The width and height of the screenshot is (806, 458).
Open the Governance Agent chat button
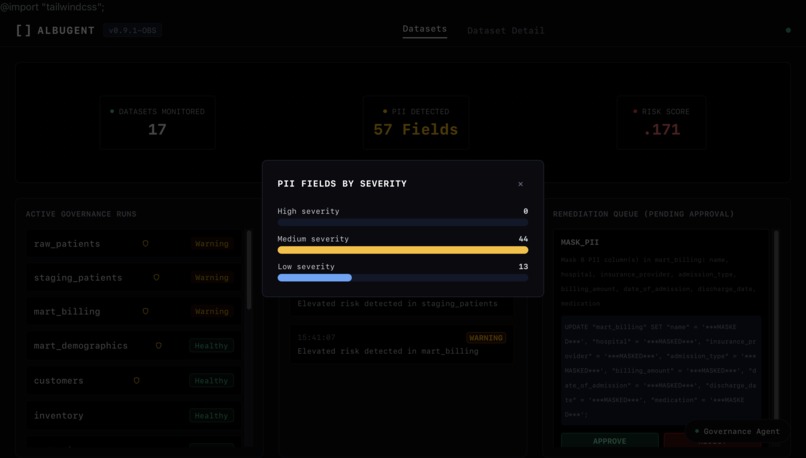tap(737, 432)
